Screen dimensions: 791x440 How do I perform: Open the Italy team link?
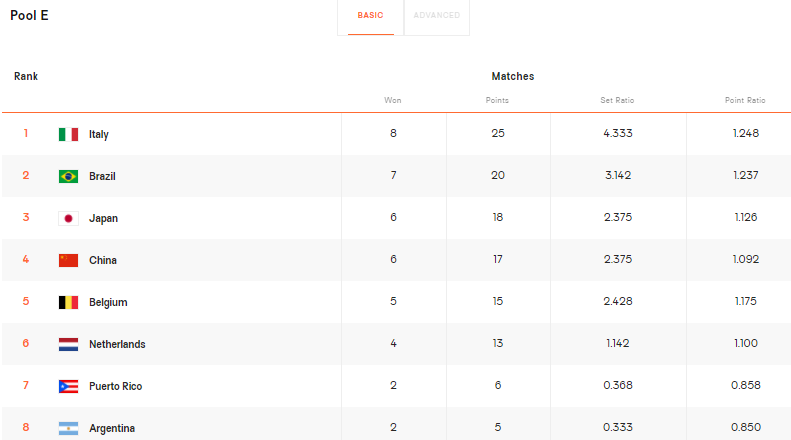pyautogui.click(x=99, y=134)
